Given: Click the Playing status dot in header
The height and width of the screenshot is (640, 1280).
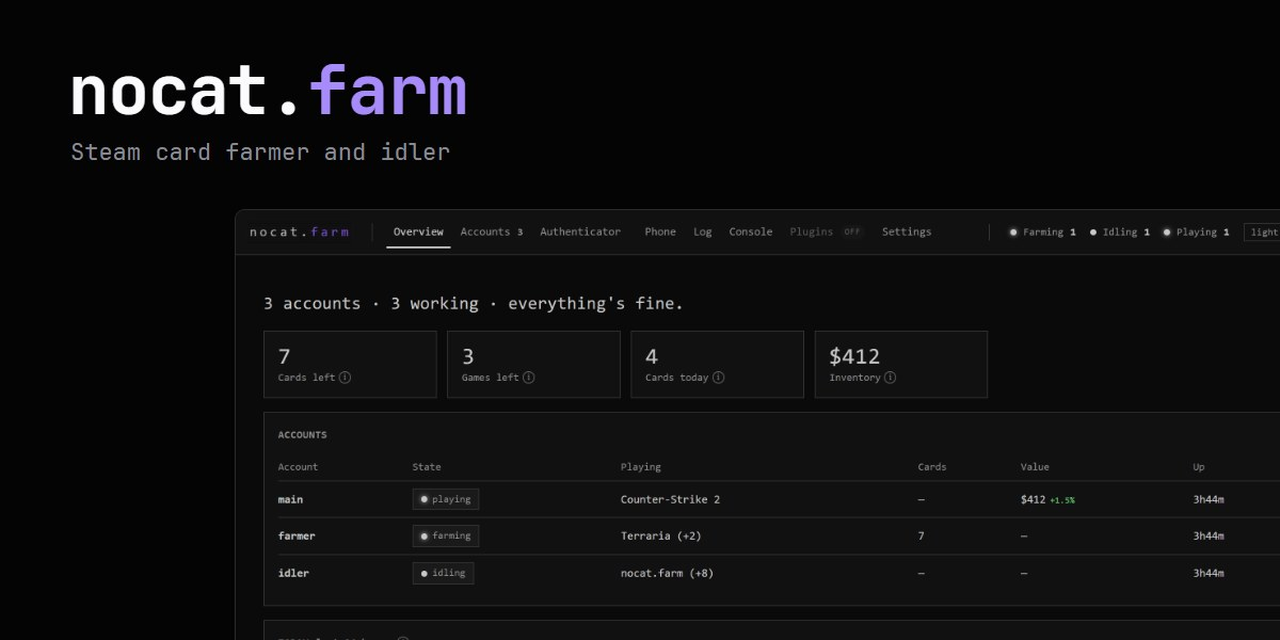Looking at the screenshot, I should click(1166, 232).
